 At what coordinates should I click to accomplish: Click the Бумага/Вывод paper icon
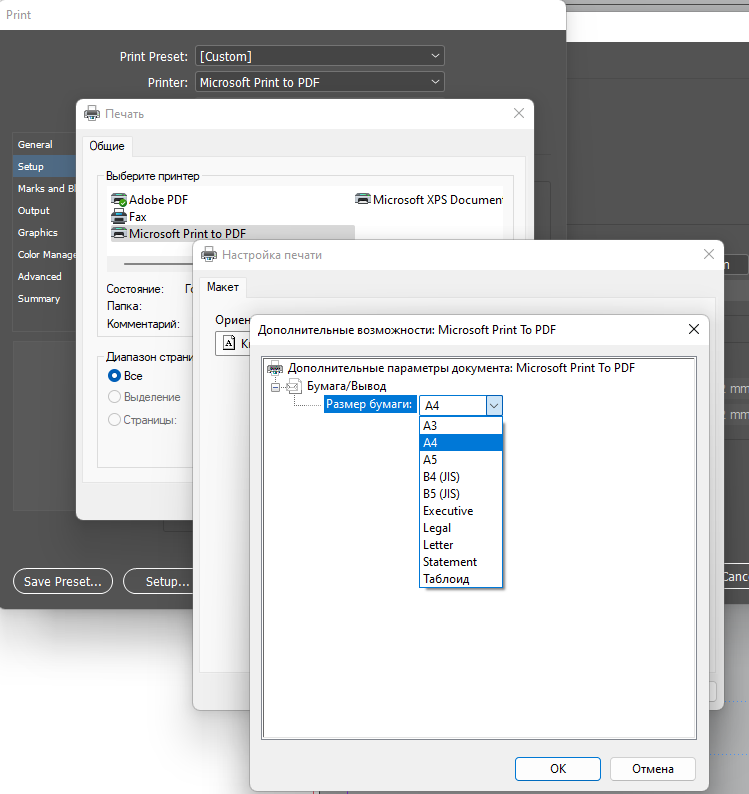pyautogui.click(x=294, y=386)
